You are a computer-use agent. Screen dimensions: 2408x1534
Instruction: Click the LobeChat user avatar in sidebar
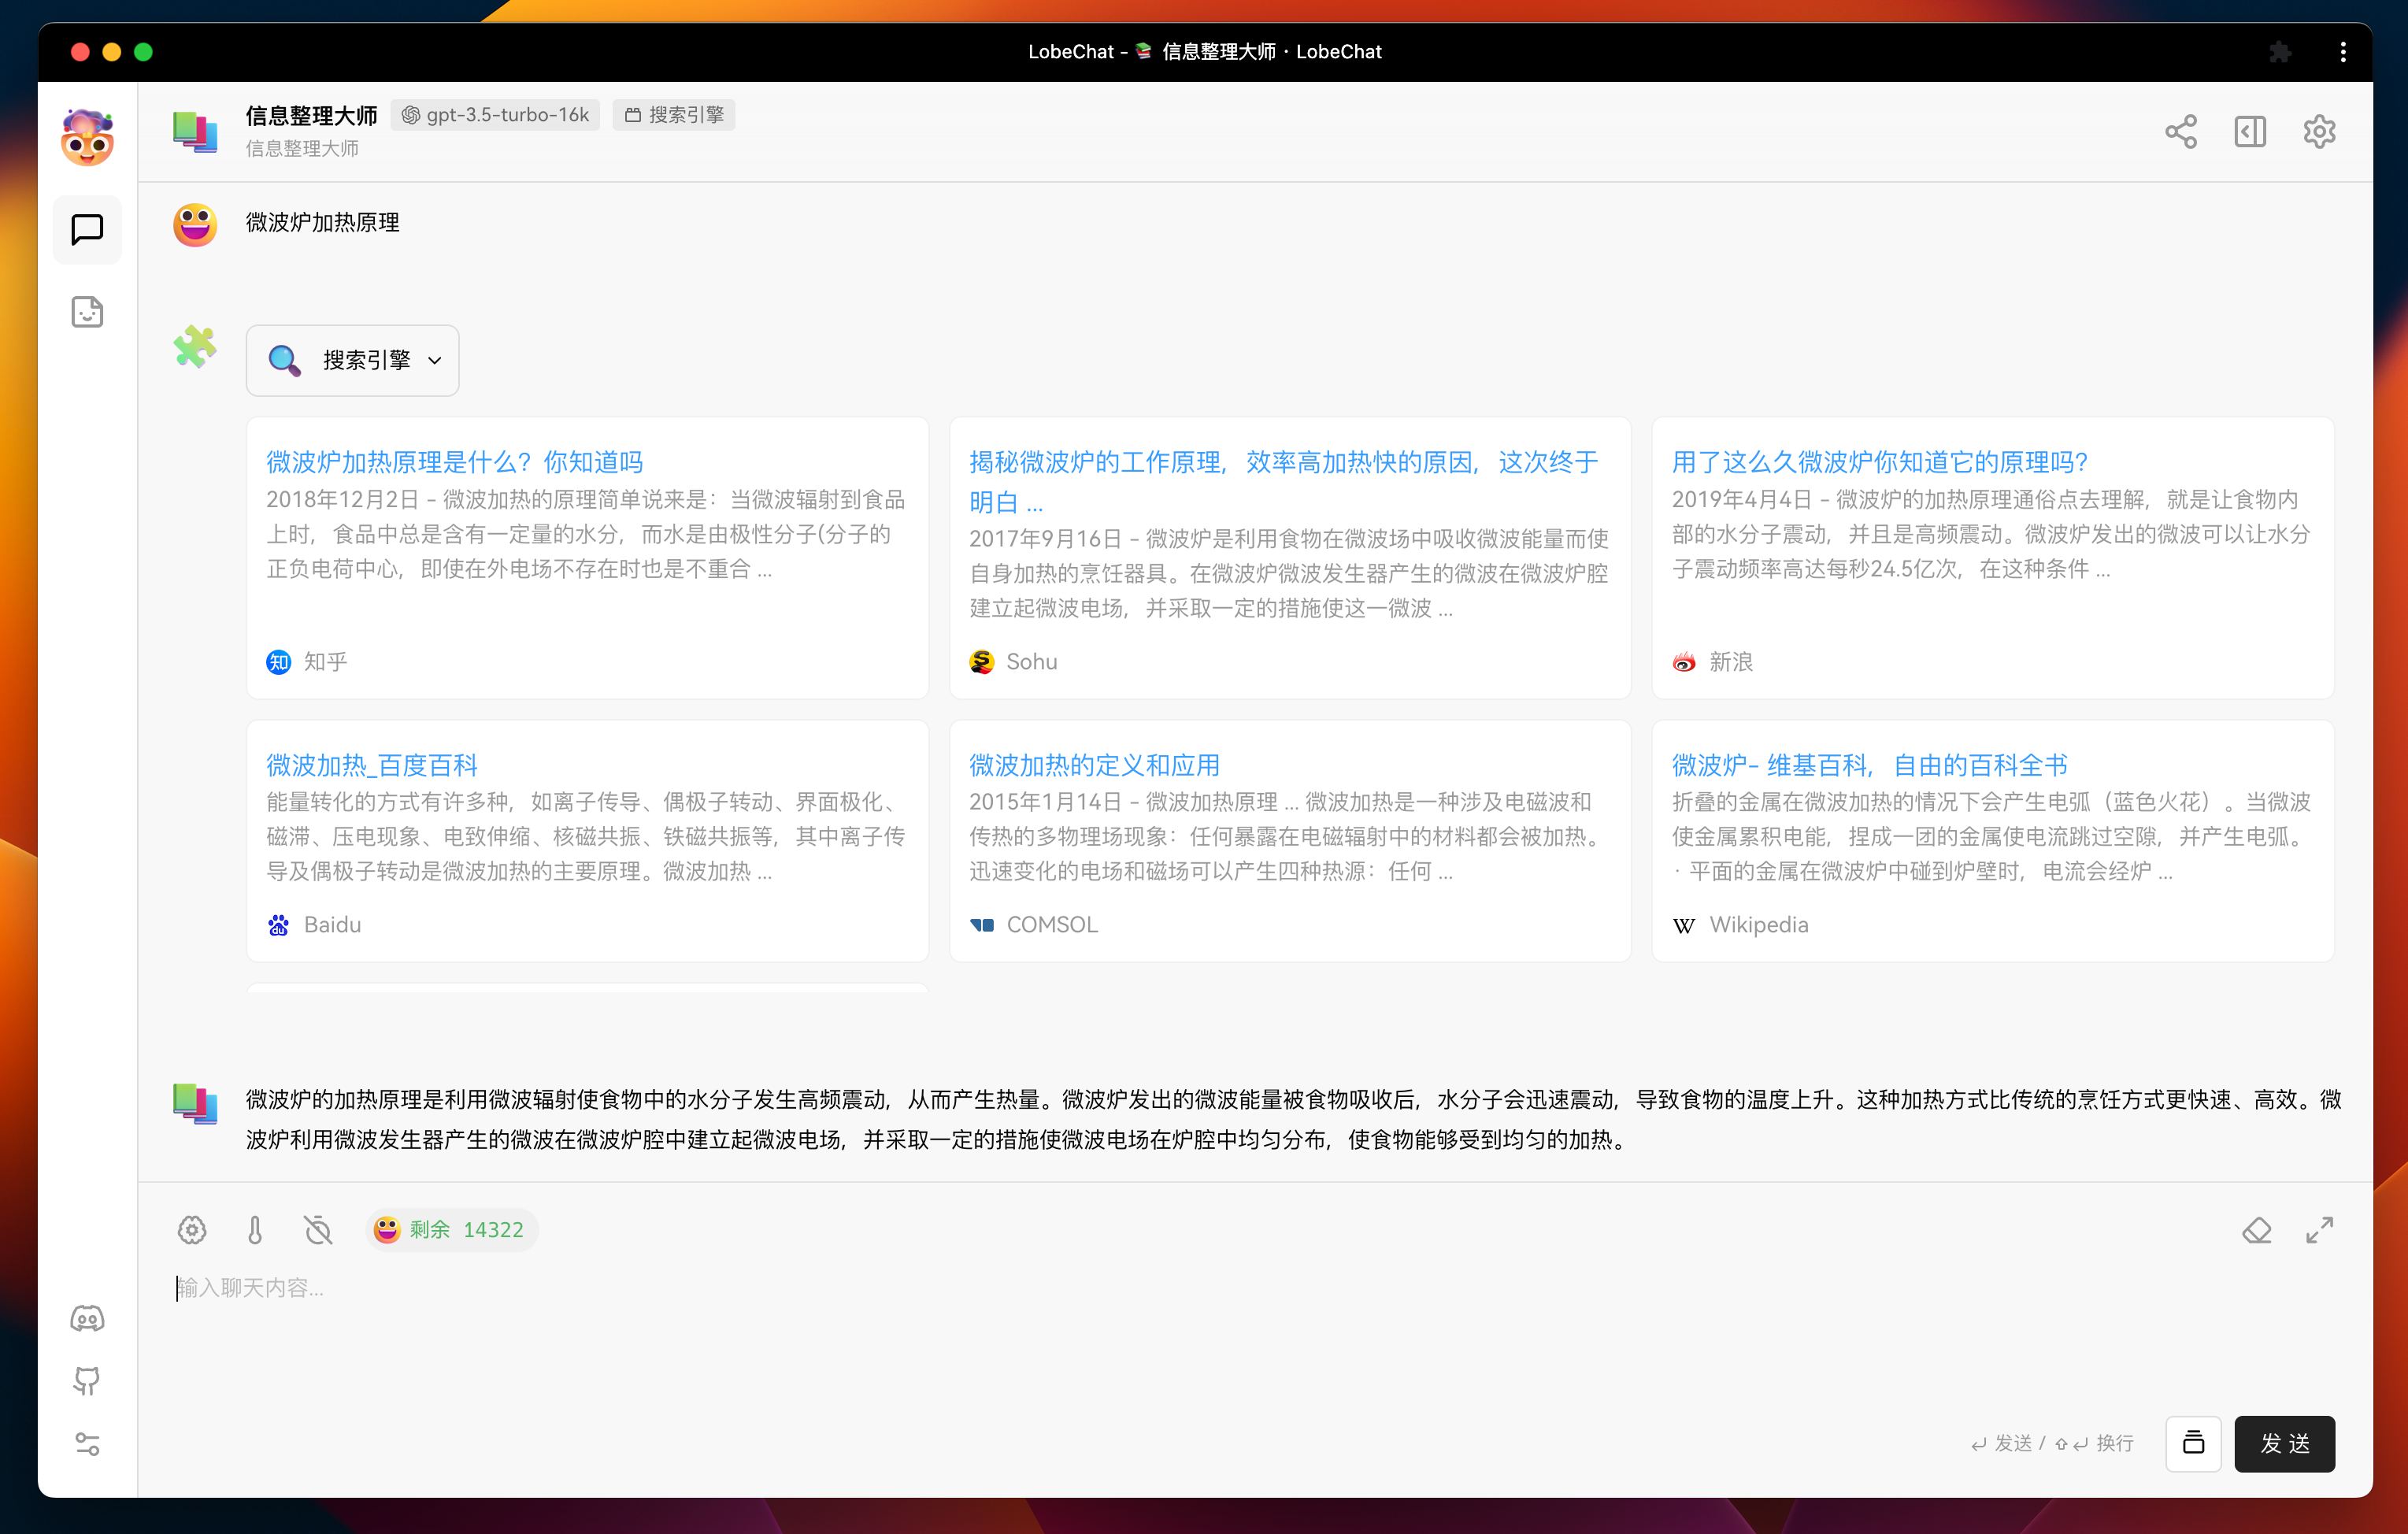coord(87,137)
